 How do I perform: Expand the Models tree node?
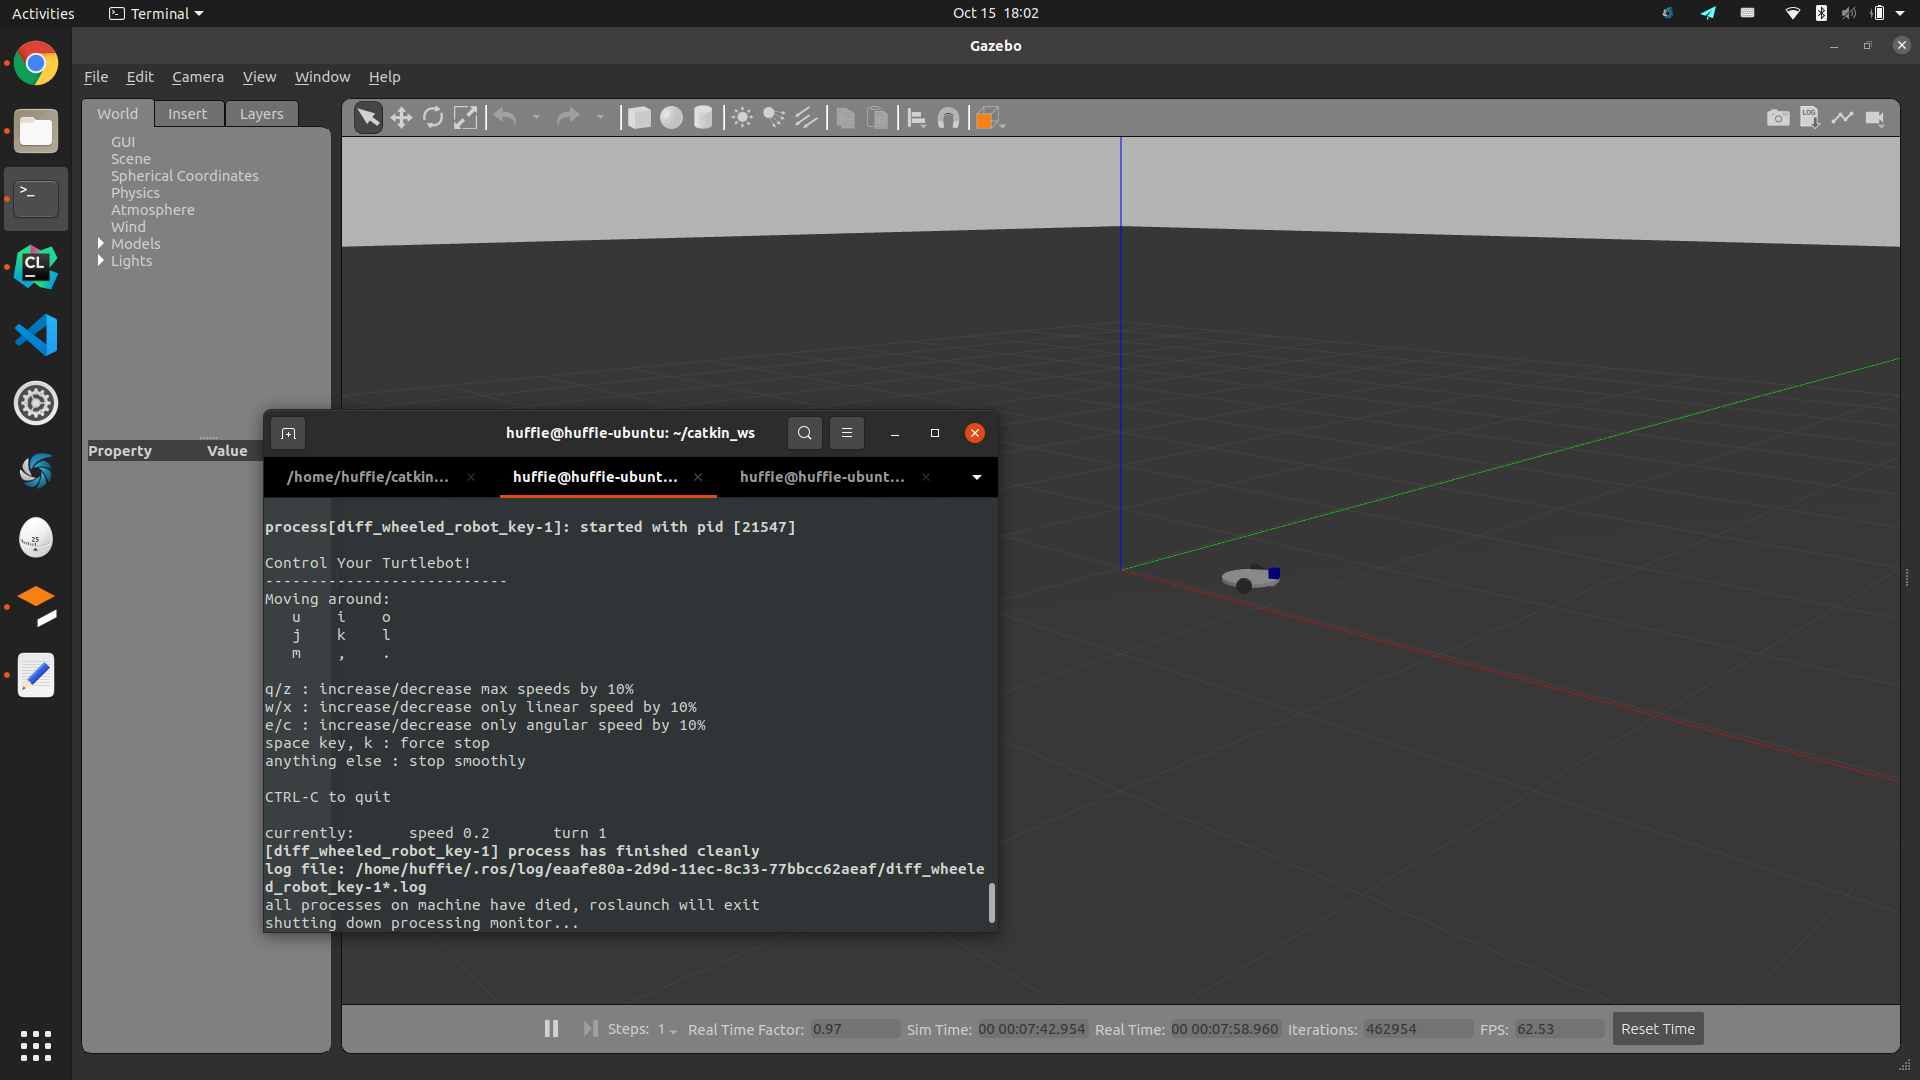pos(101,244)
